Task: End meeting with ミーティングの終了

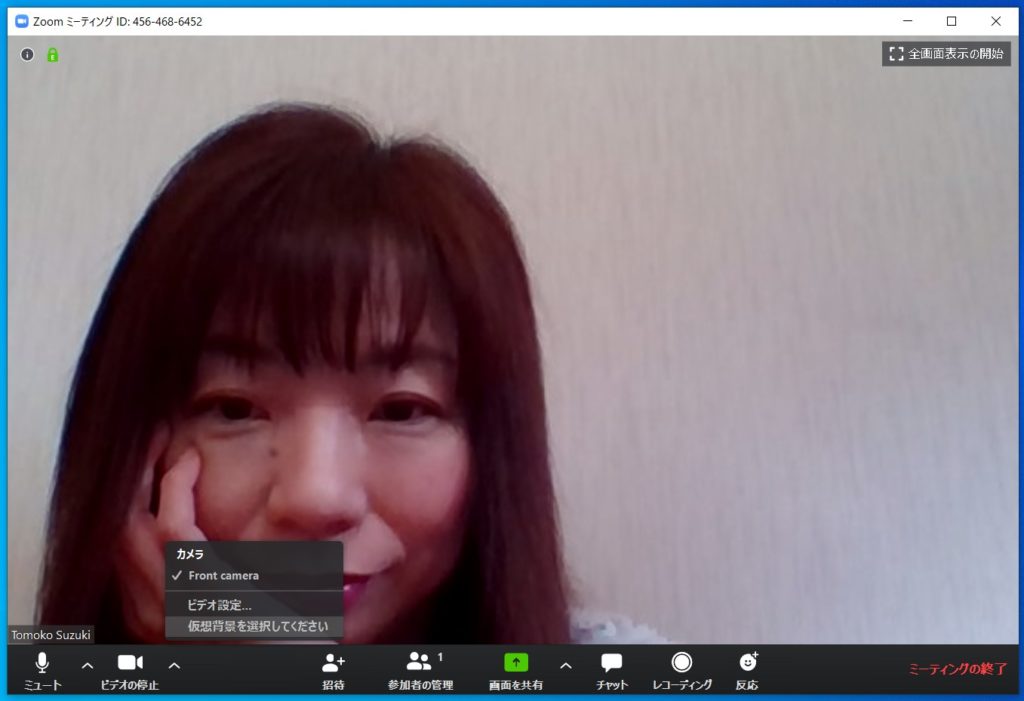Action: coord(957,669)
